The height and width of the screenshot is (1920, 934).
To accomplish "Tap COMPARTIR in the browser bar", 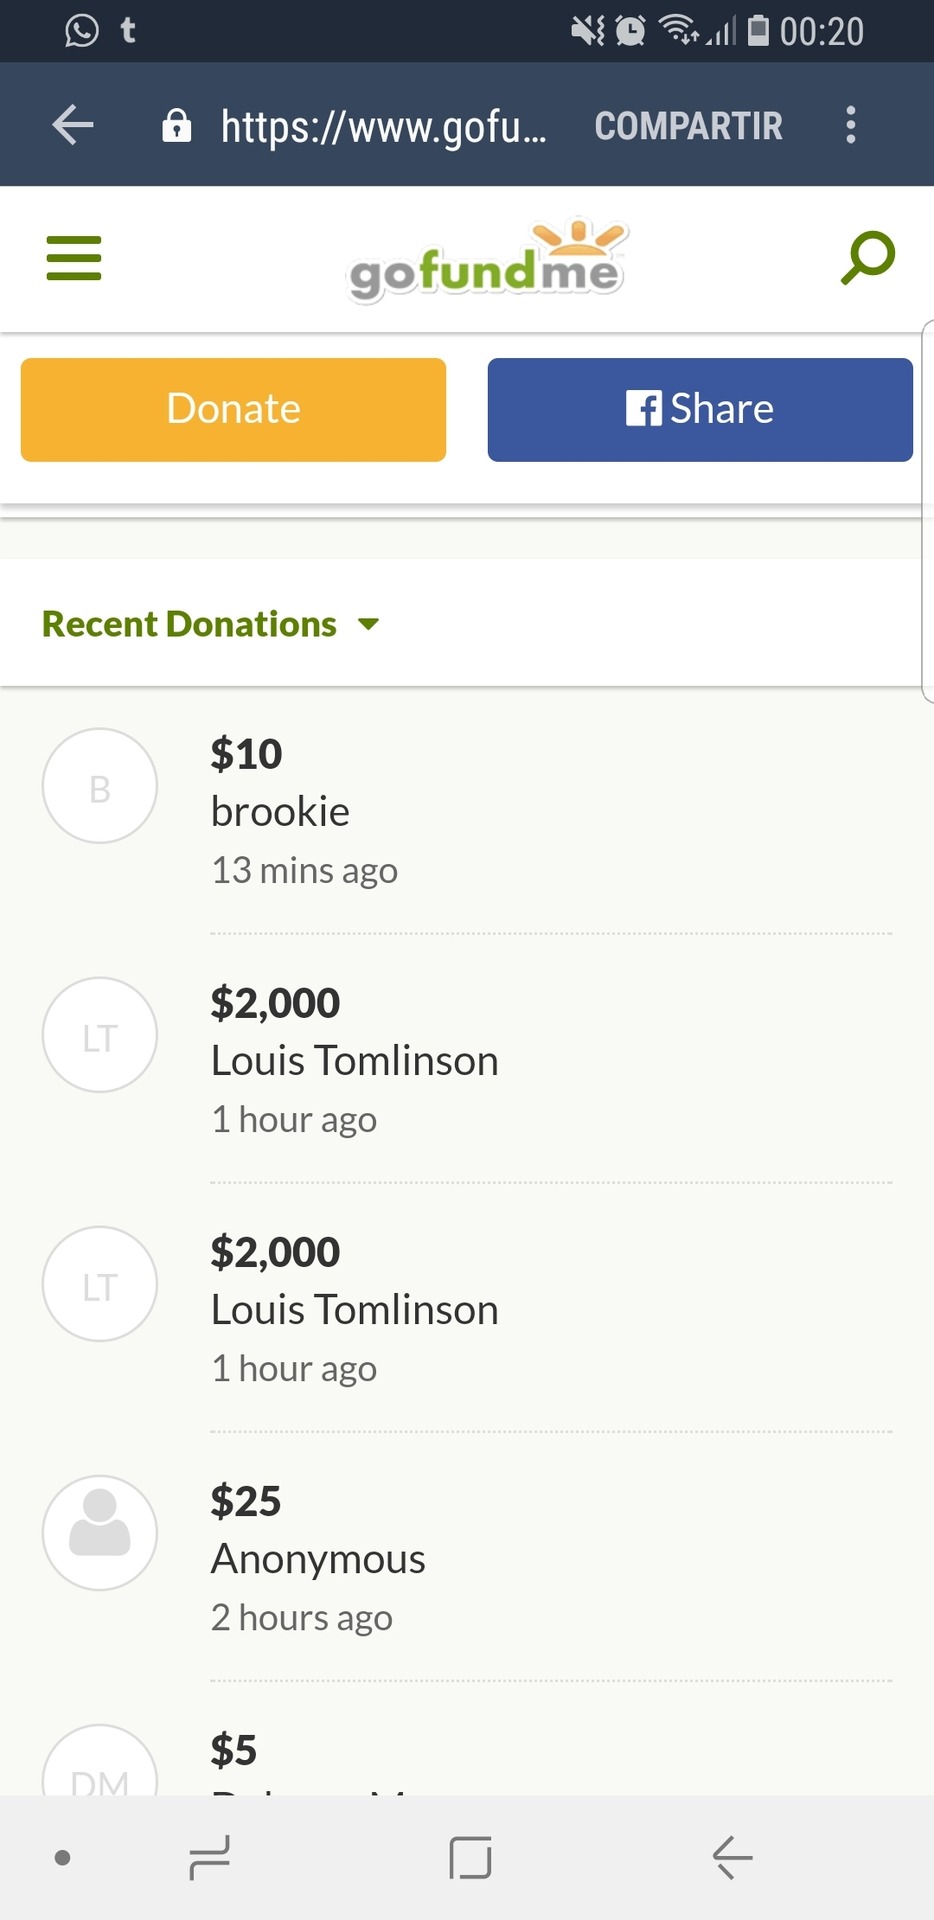I will point(688,126).
